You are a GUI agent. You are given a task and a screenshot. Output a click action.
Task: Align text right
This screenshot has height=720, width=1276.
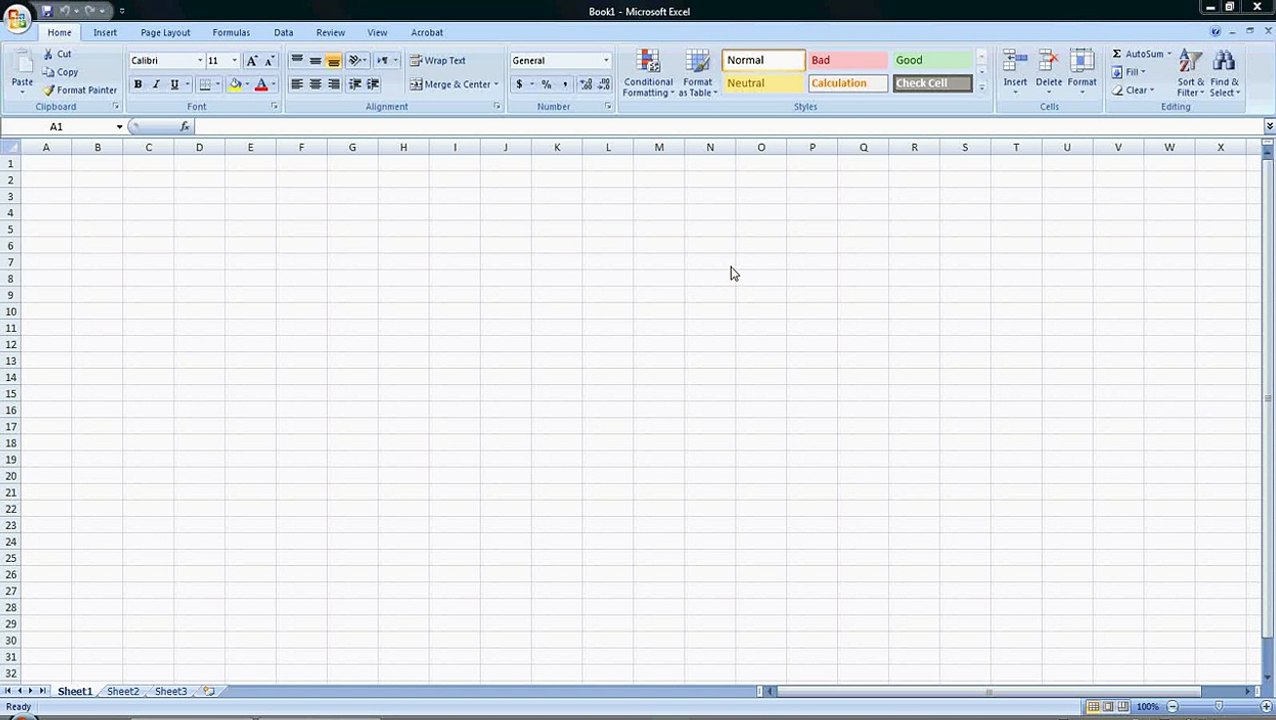pyautogui.click(x=333, y=85)
